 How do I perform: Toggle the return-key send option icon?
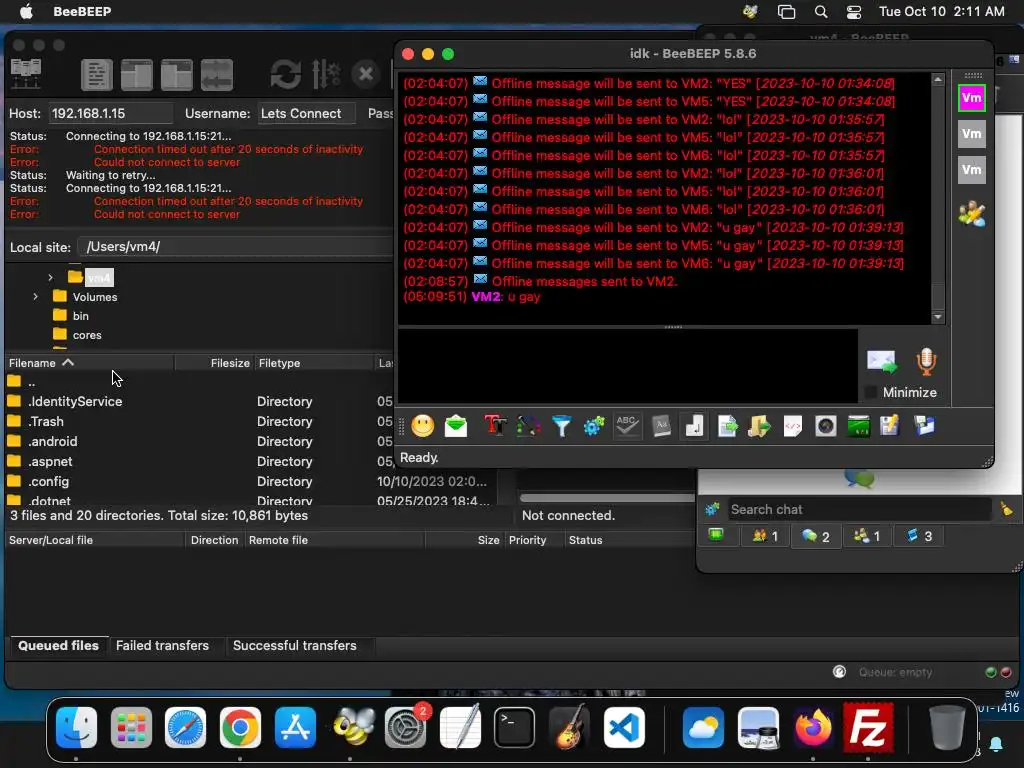694,426
